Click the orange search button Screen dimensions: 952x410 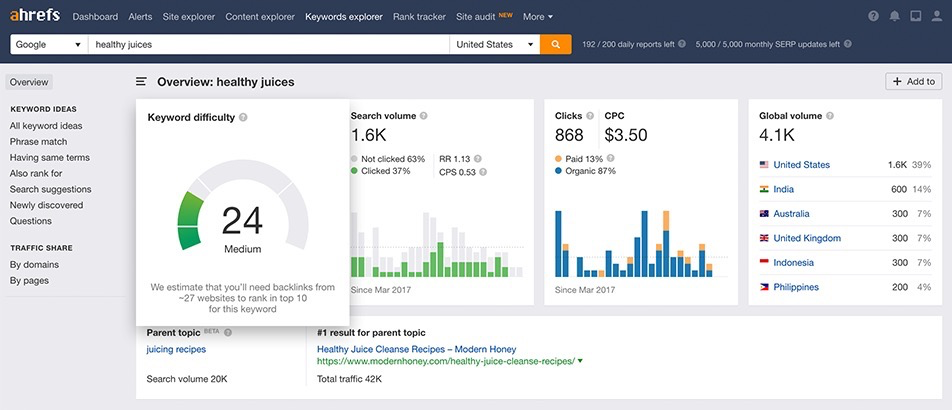555,45
